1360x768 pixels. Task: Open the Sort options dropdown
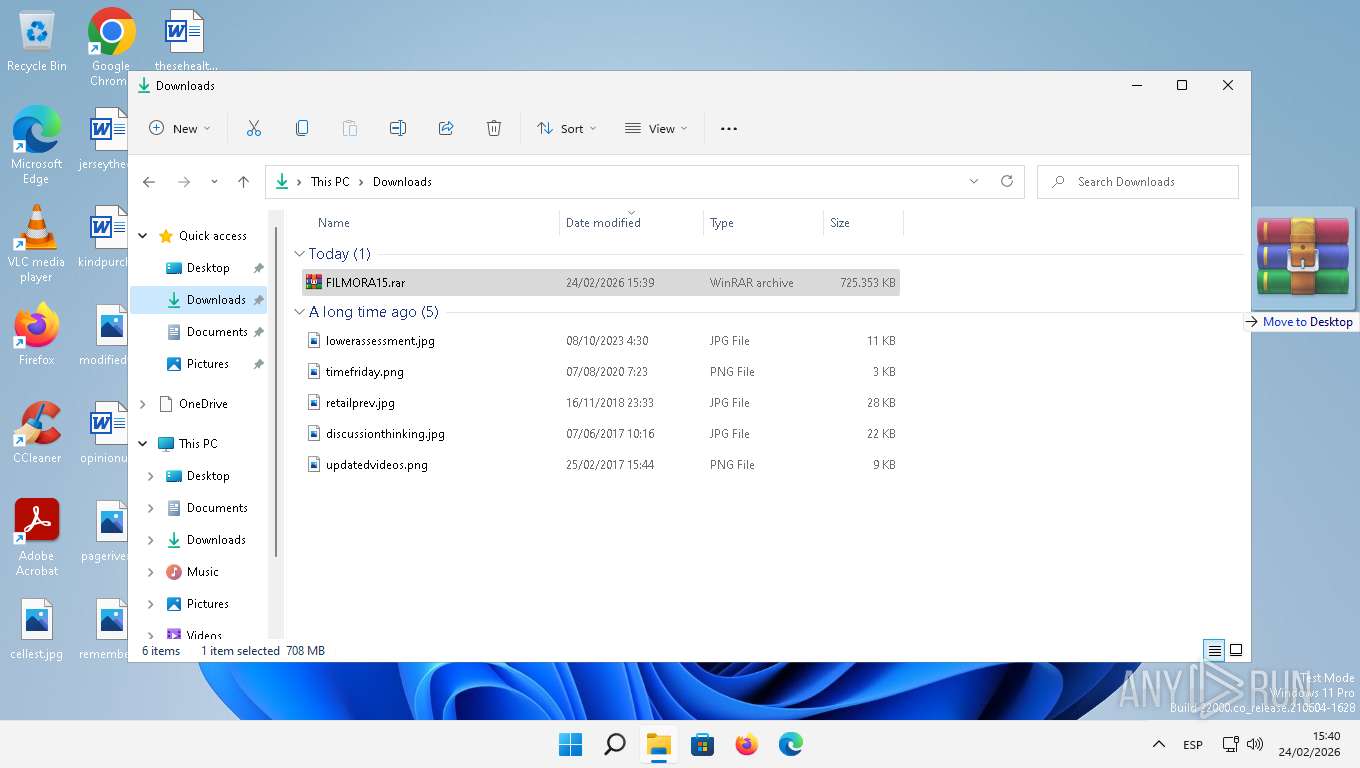(567, 128)
